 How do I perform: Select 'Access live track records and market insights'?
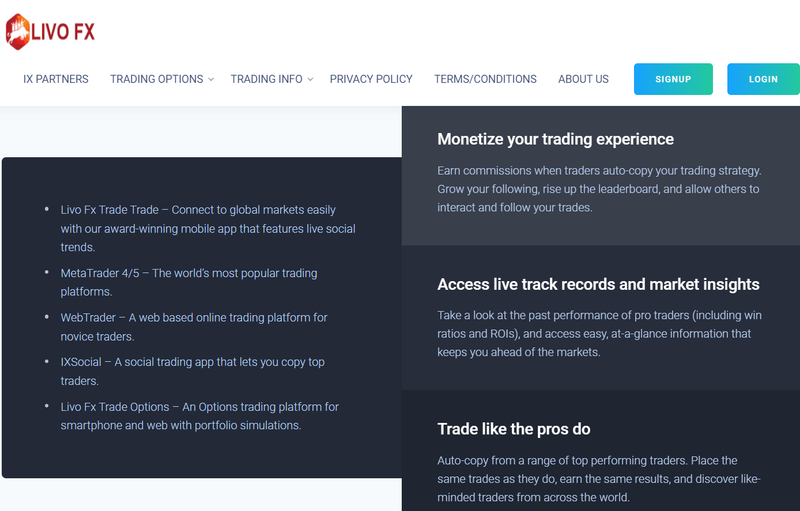598,284
